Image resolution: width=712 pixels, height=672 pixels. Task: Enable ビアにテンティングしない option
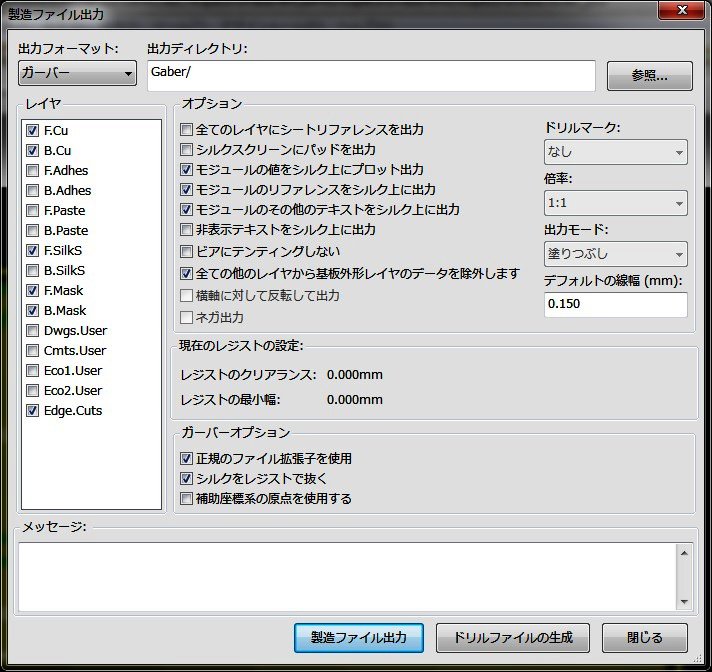pos(186,252)
